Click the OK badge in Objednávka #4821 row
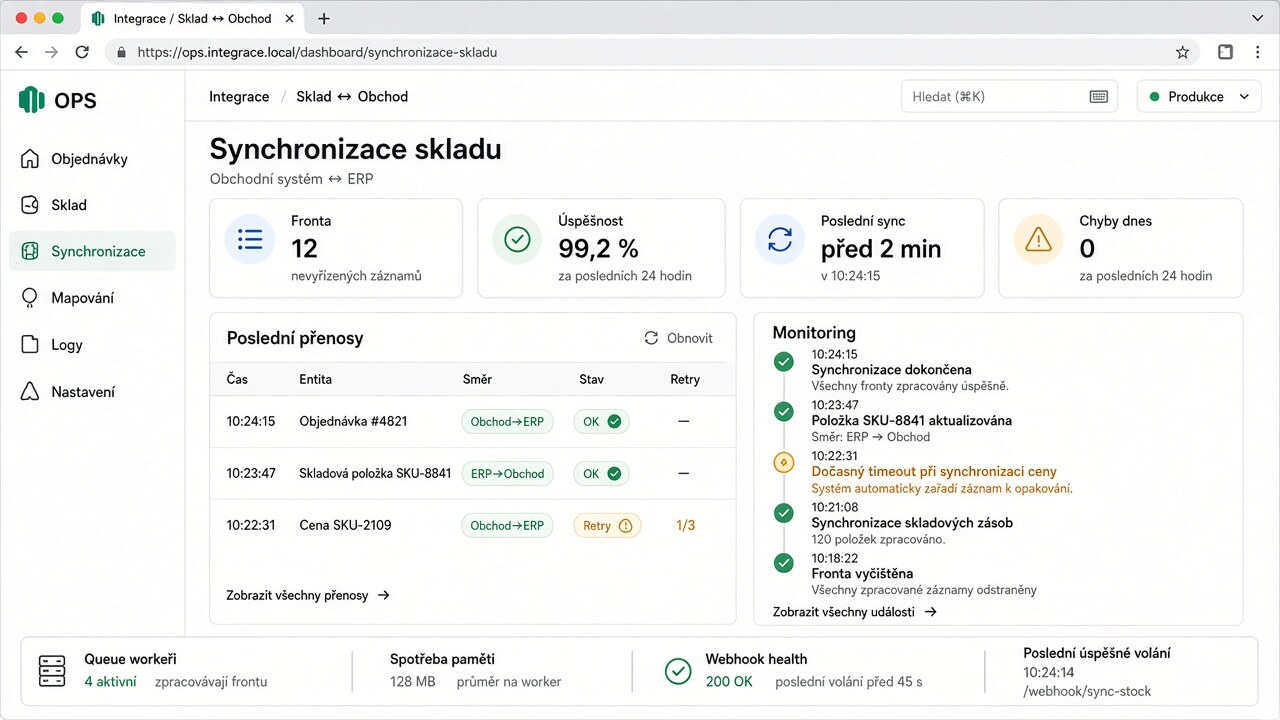 click(601, 421)
